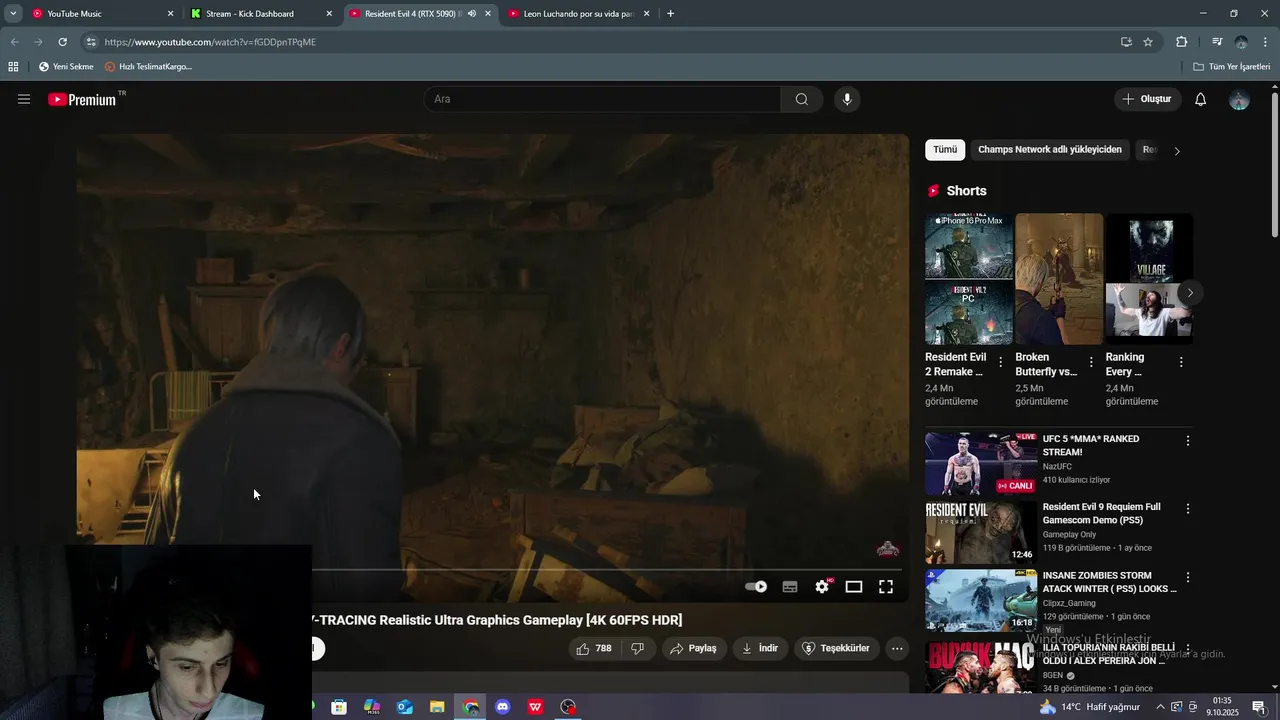Toggle subtitles in the video player
Viewport: 1280px width, 720px height.
(790, 587)
